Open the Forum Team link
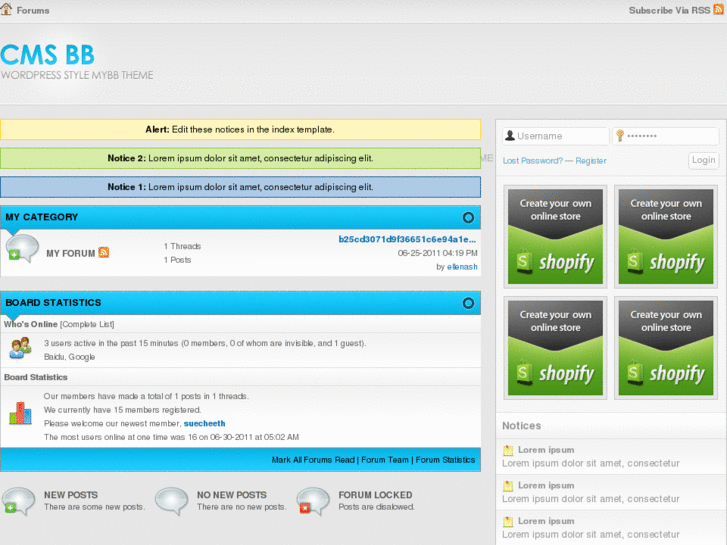Image resolution: width=727 pixels, height=545 pixels. [385, 460]
